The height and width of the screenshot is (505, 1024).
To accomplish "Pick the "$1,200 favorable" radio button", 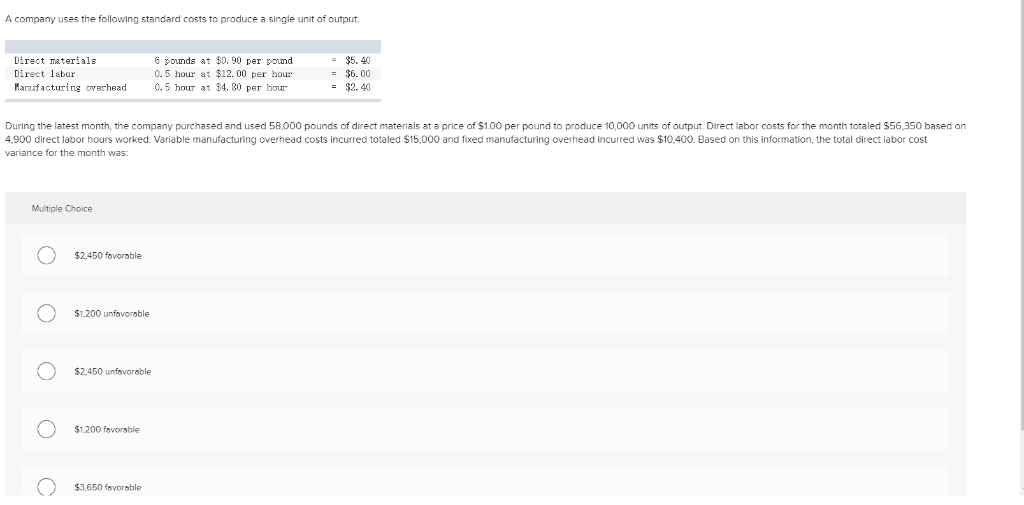I will pos(46,429).
